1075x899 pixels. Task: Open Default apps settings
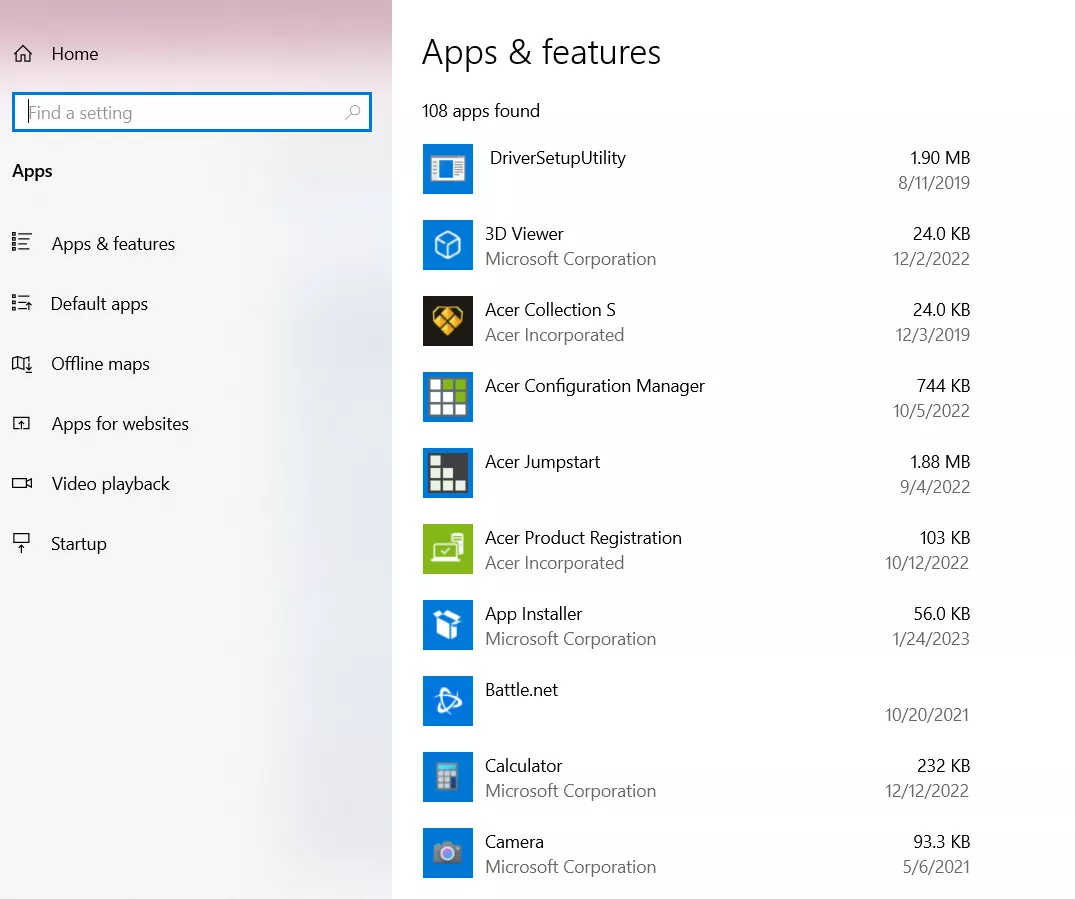(x=99, y=304)
